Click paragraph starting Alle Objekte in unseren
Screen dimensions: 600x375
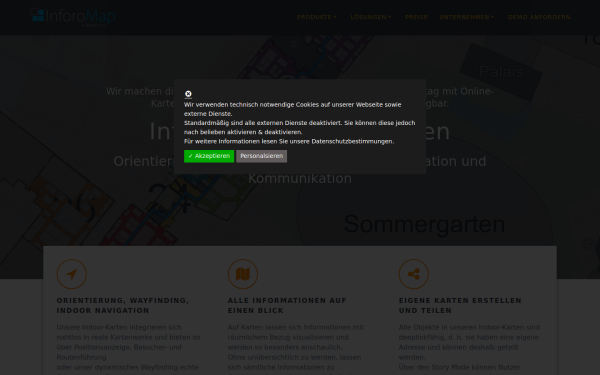469,349
